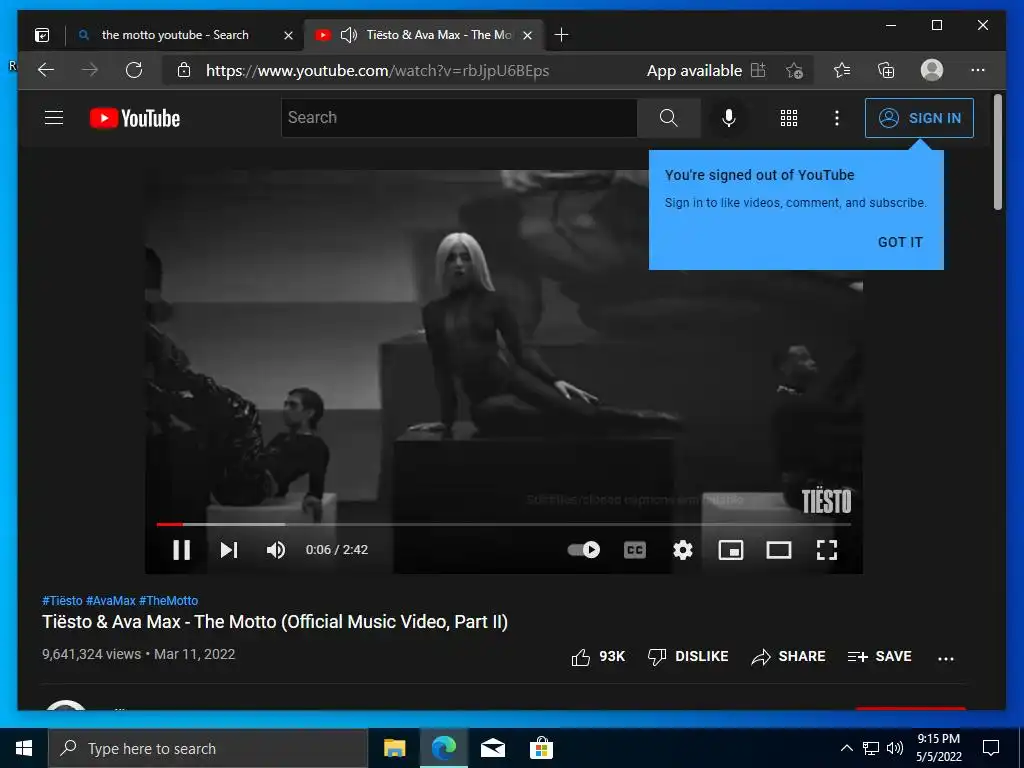Click the YouTube search magnifier button
Screen dimensions: 1024x768
[668, 118]
